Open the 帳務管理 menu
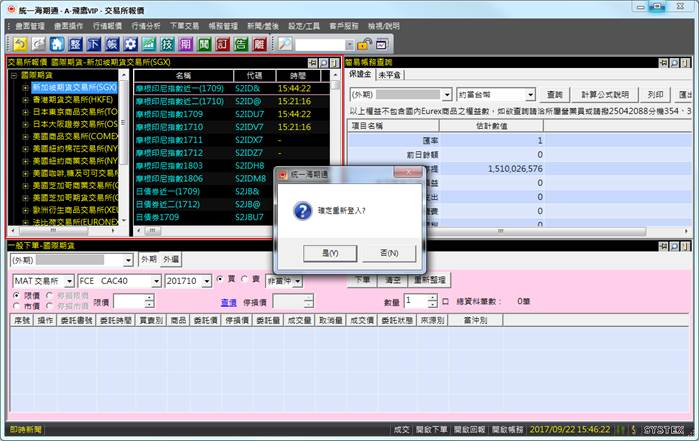 point(223,26)
